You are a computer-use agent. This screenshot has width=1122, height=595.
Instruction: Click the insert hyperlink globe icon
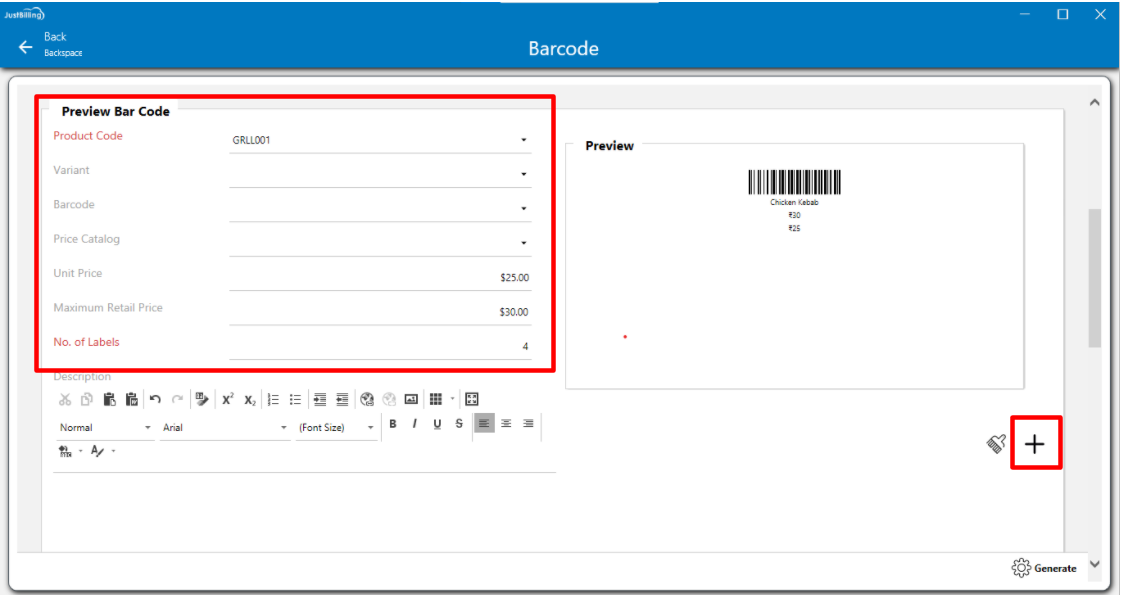(367, 399)
